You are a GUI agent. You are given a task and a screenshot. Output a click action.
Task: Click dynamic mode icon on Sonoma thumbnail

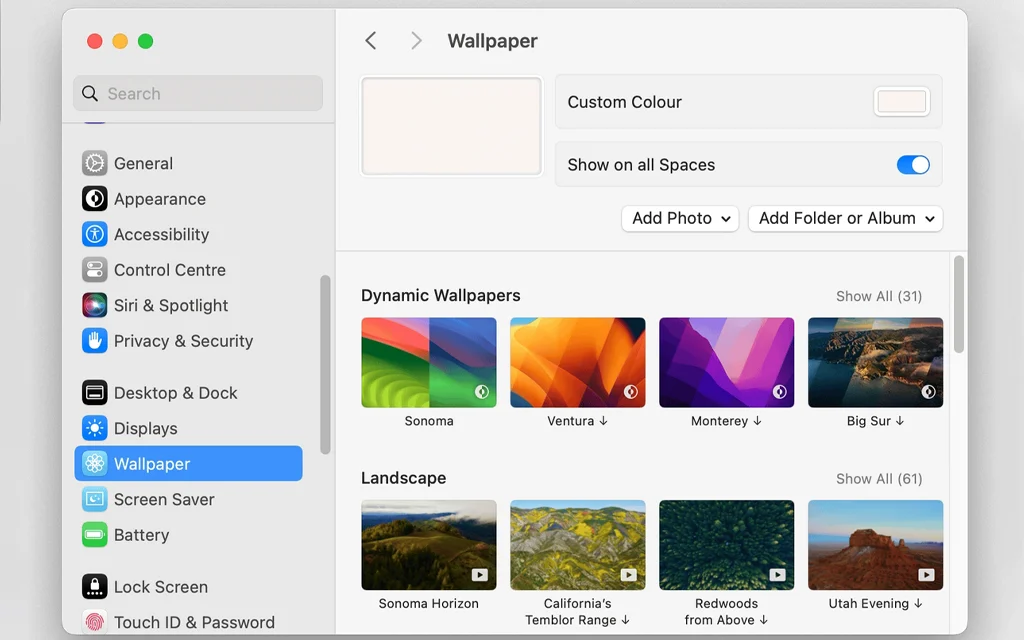pos(481,392)
